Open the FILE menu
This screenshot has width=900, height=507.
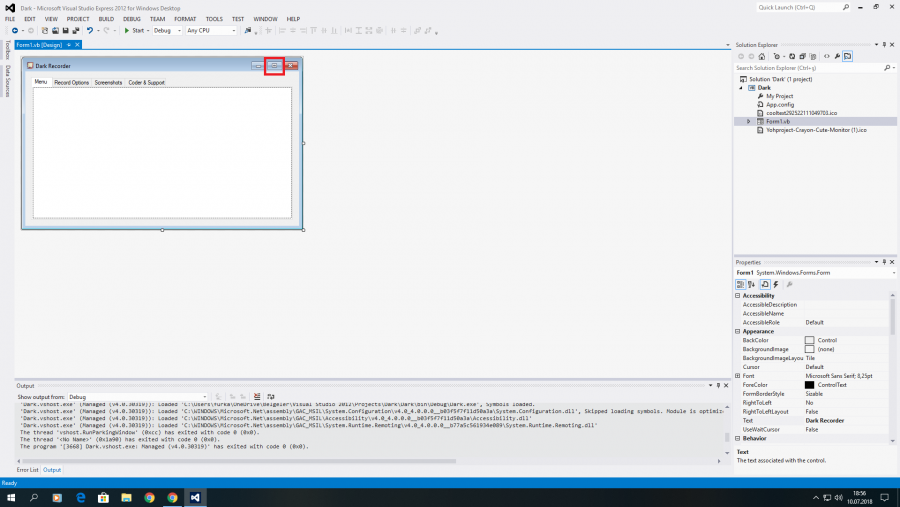point(10,19)
